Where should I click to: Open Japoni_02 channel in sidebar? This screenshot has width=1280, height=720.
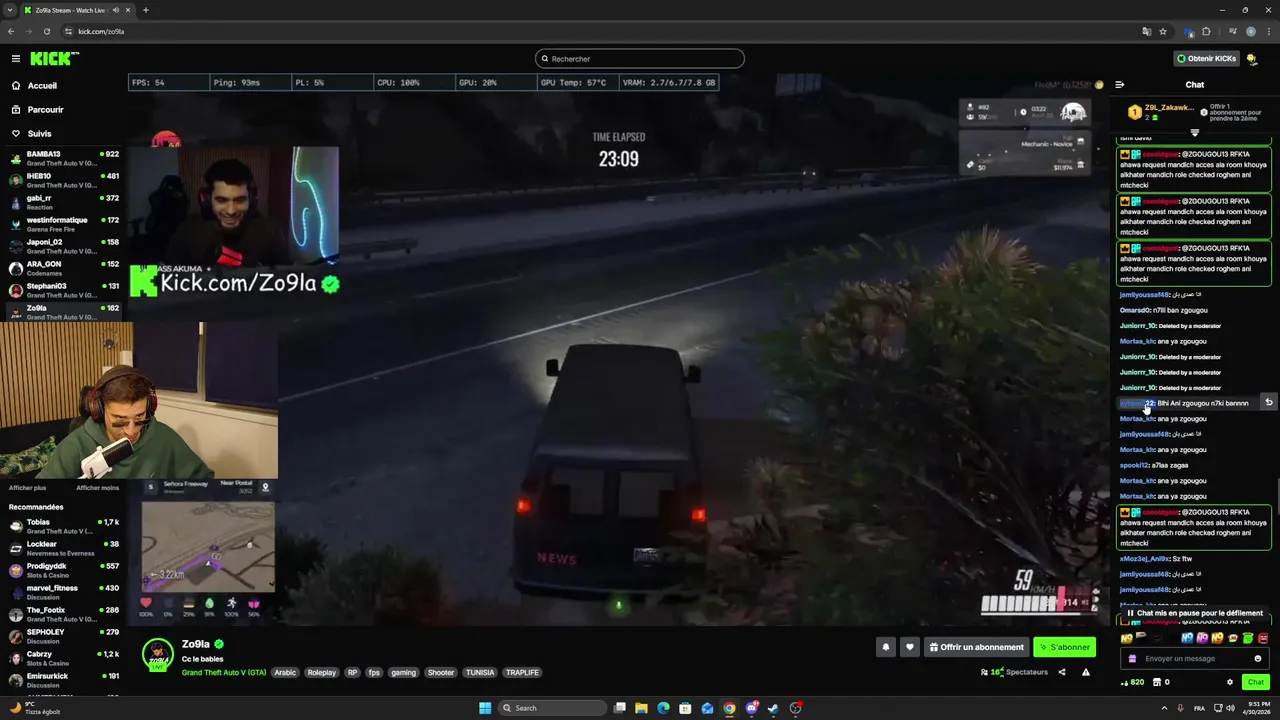point(64,245)
